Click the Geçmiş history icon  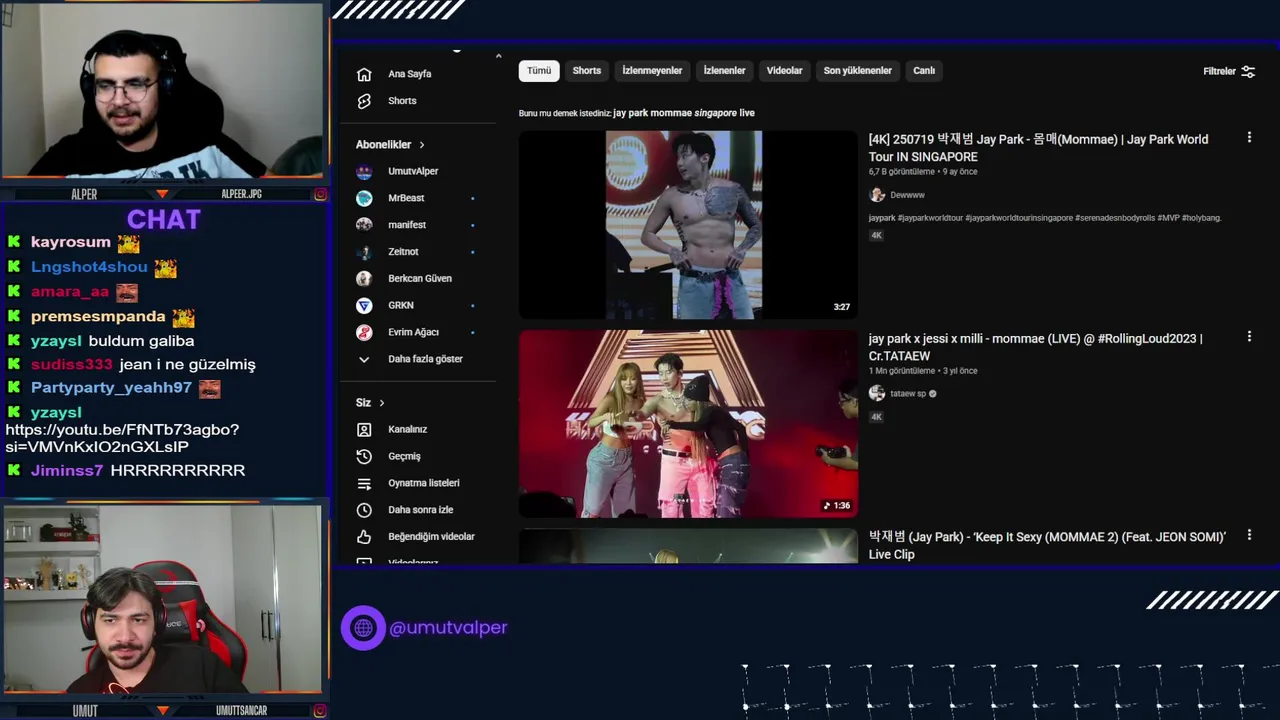click(364, 456)
